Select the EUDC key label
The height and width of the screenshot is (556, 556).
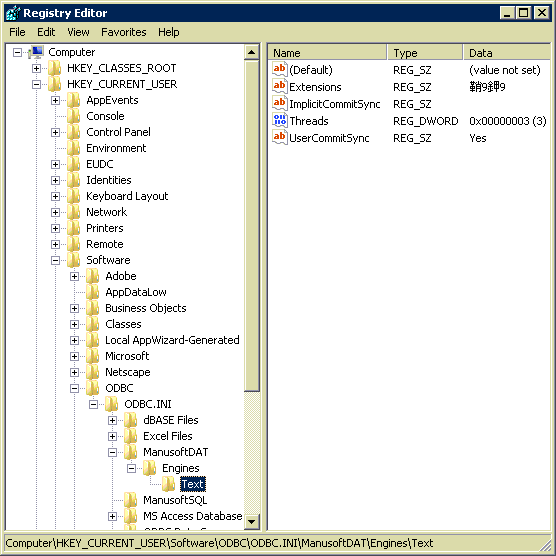tap(100, 164)
